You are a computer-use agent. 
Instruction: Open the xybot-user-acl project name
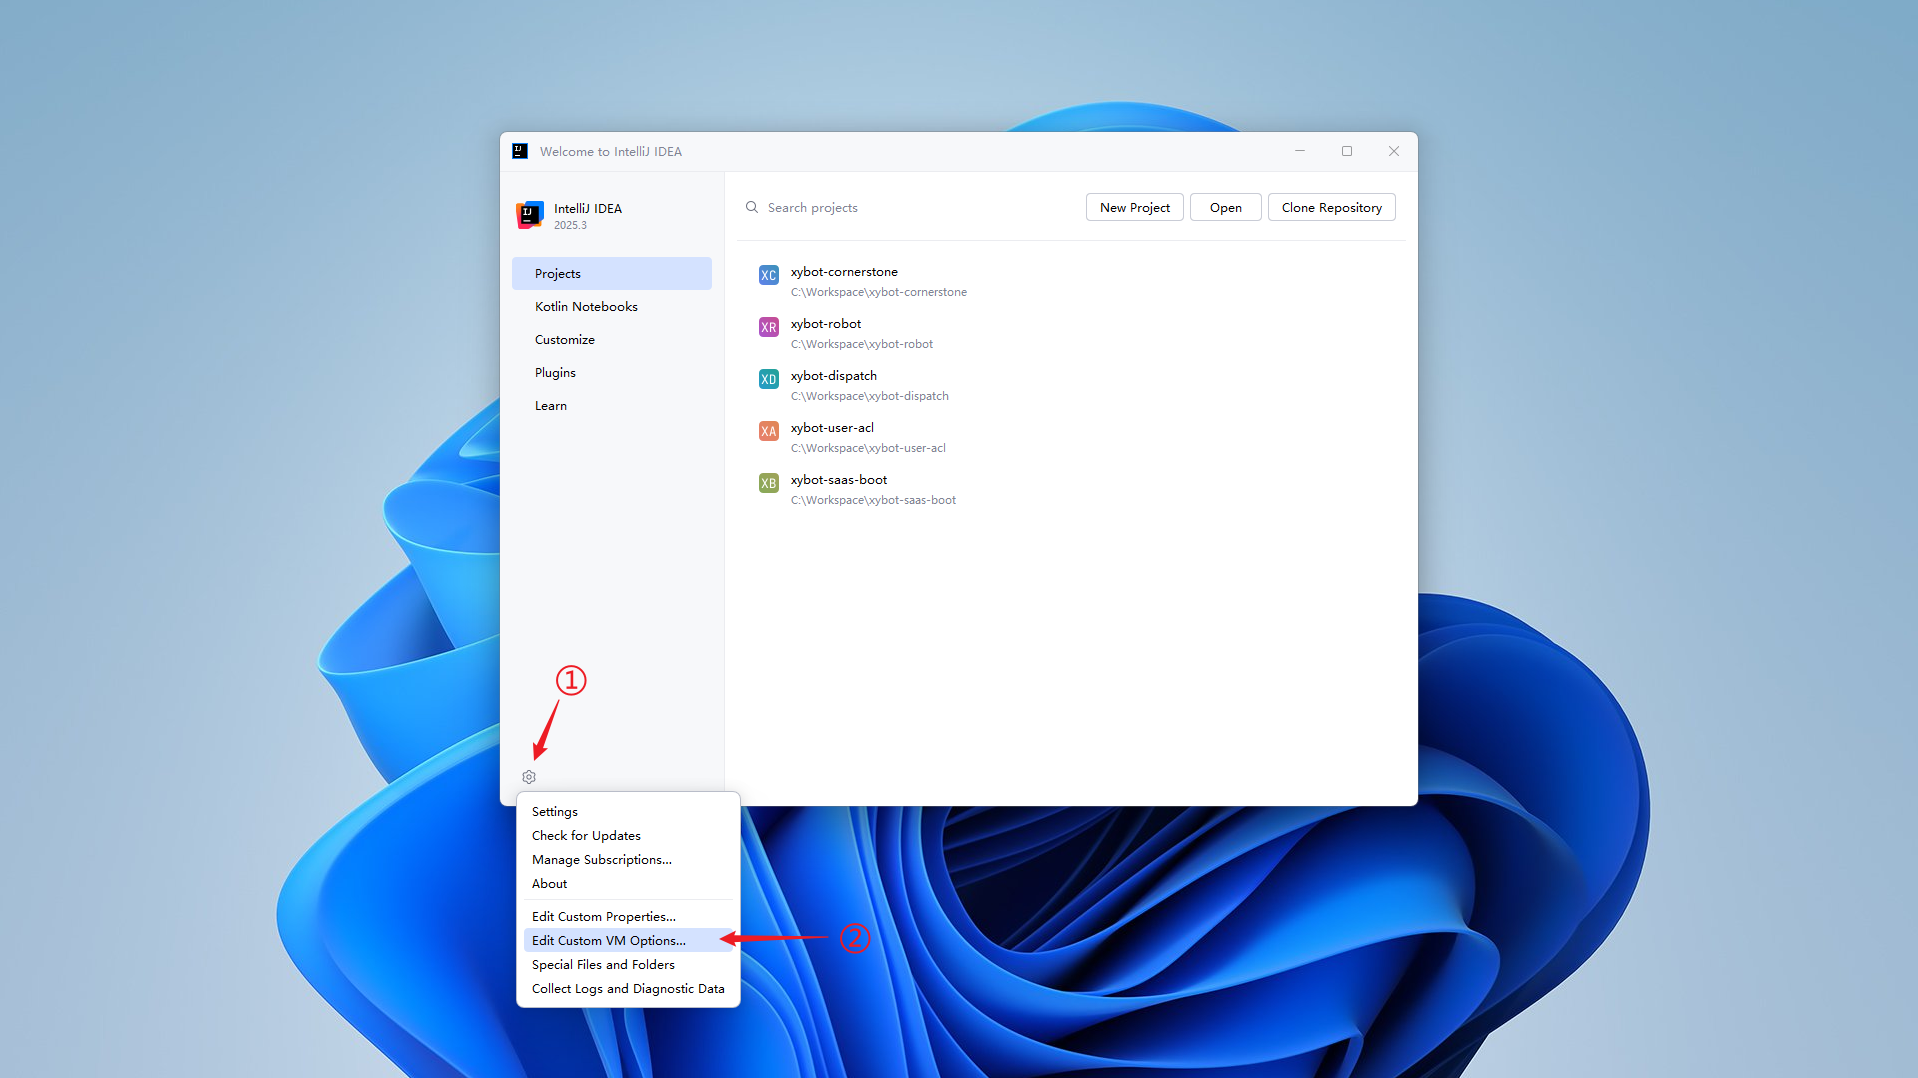pos(832,427)
